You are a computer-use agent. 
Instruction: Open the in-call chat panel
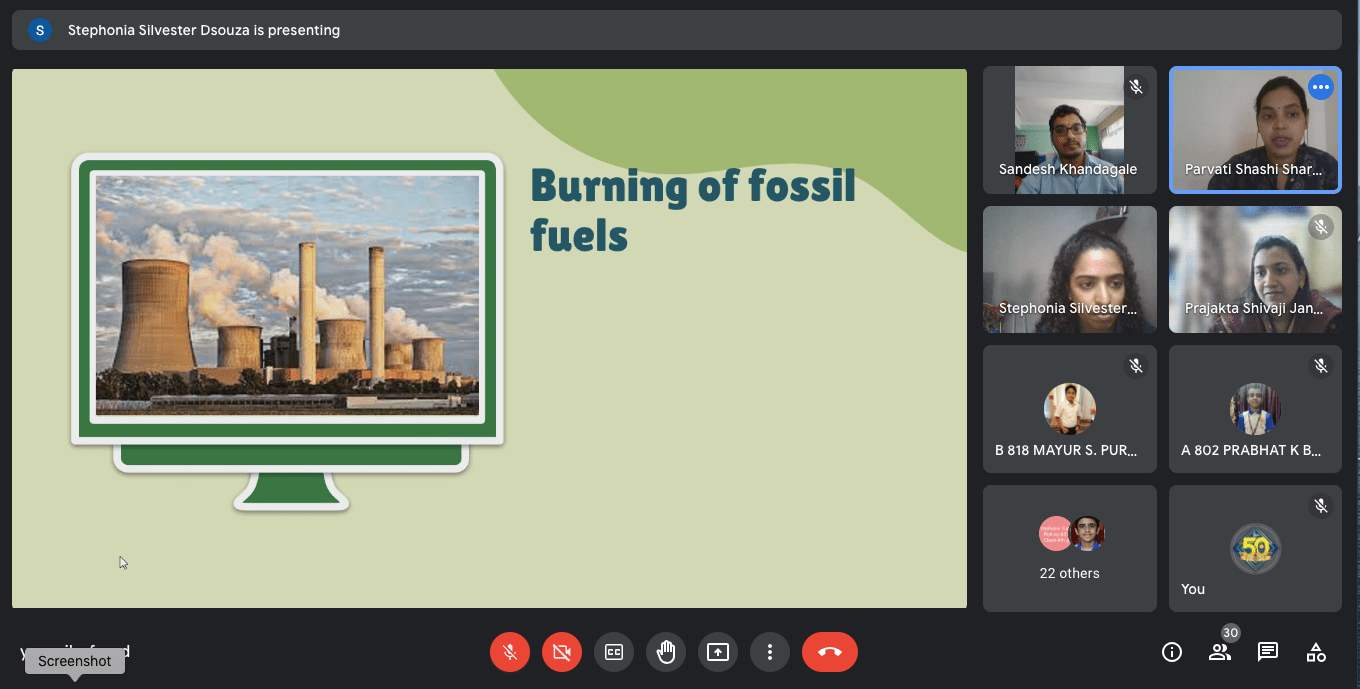click(1267, 651)
